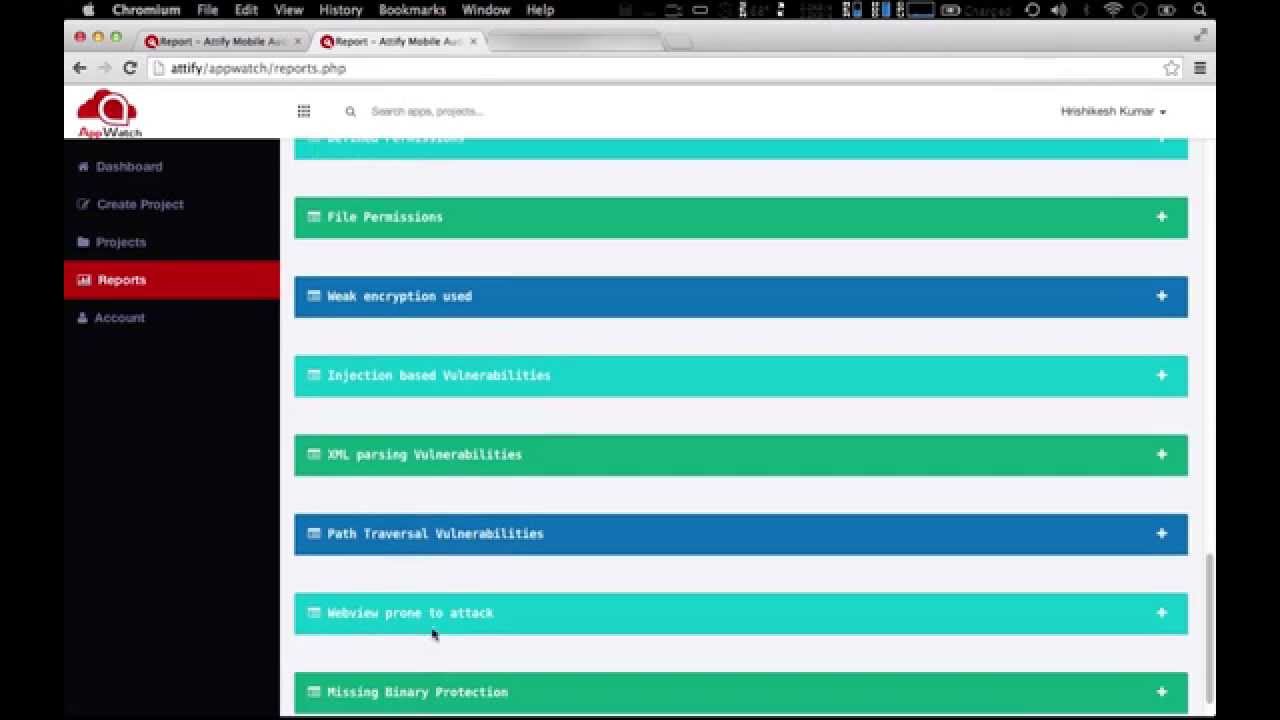Viewport: 1280px width, 720px height.
Task: Click the File Permissions heading text
Action: 385,217
